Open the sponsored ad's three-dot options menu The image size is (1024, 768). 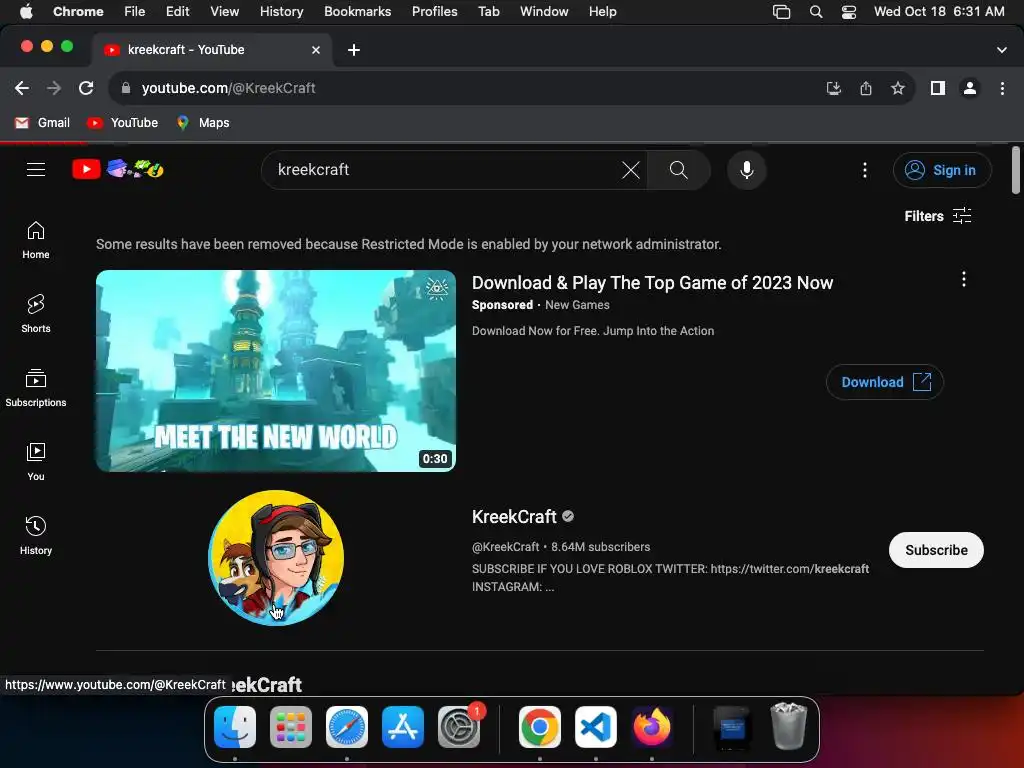coord(963,280)
